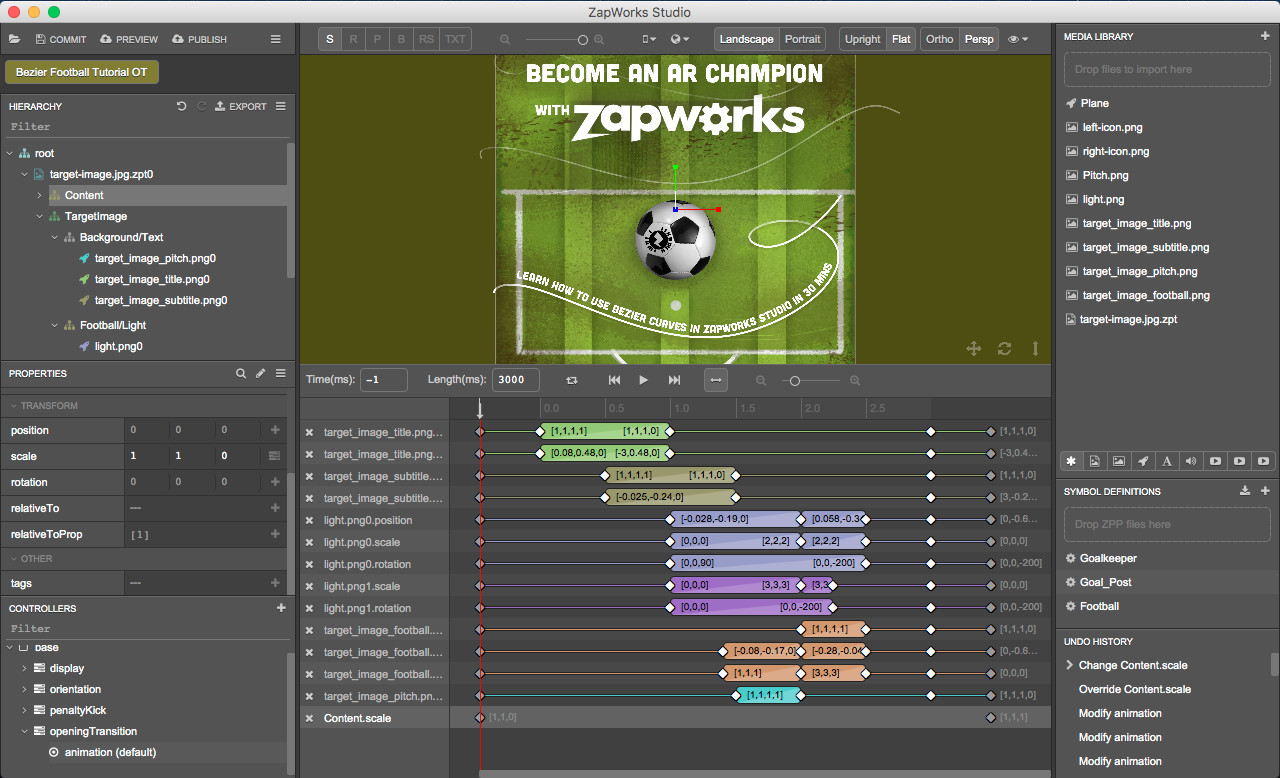Switch camera orientation to Flat

[x=899, y=38]
